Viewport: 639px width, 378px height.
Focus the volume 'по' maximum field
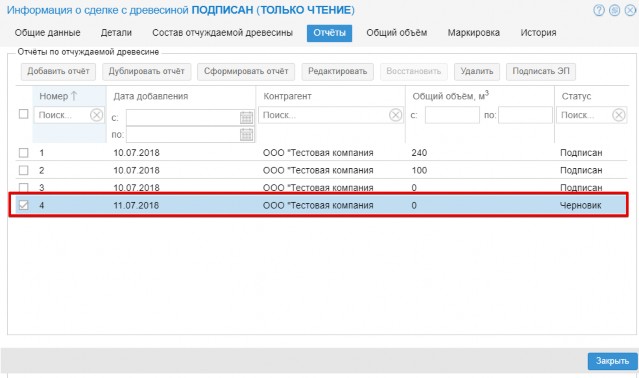(525, 115)
